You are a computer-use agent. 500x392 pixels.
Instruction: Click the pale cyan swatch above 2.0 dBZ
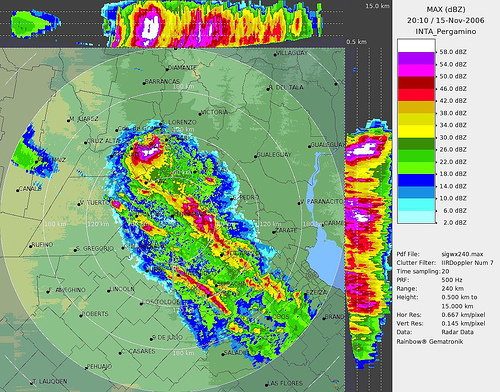[x=416, y=217]
